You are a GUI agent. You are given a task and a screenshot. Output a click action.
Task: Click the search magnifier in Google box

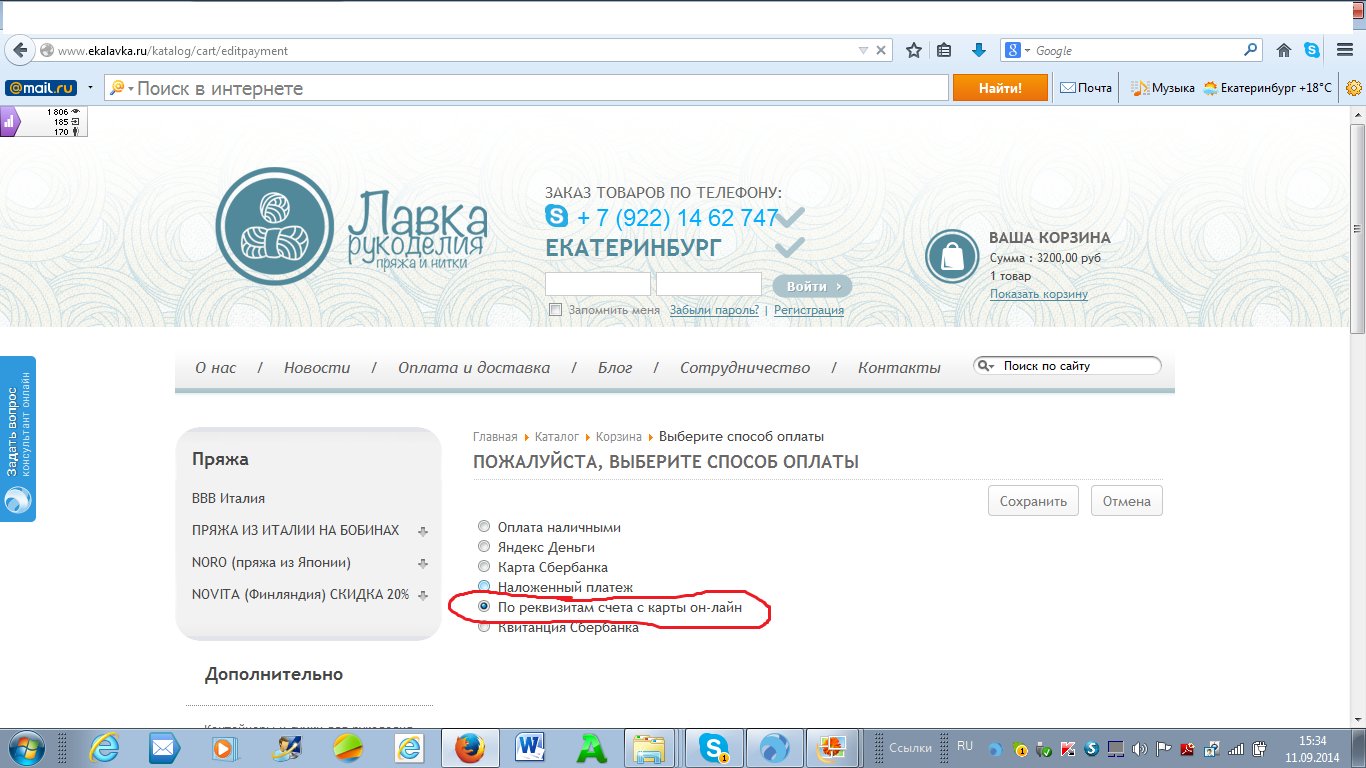coord(1251,50)
